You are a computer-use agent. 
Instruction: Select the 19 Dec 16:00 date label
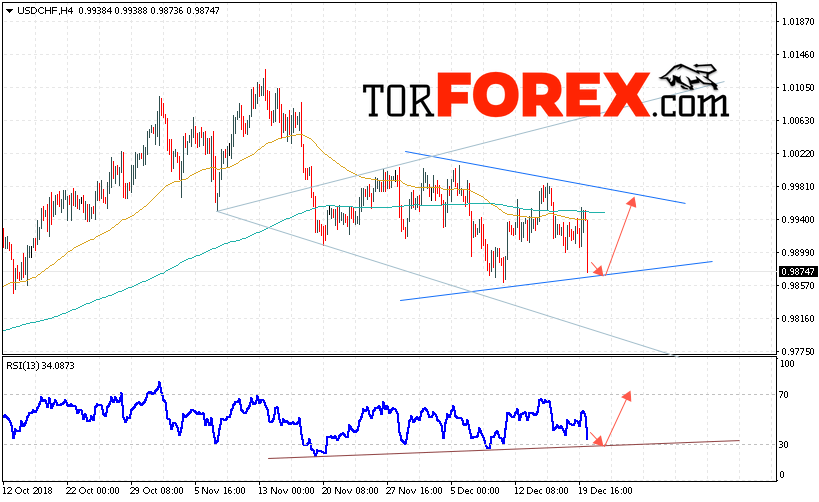(x=605, y=491)
